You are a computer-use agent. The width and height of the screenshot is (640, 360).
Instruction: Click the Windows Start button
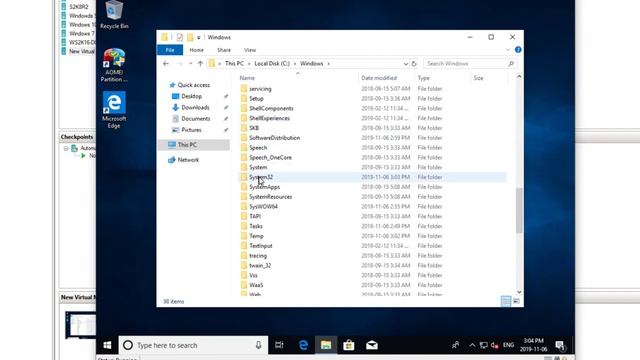(107, 345)
